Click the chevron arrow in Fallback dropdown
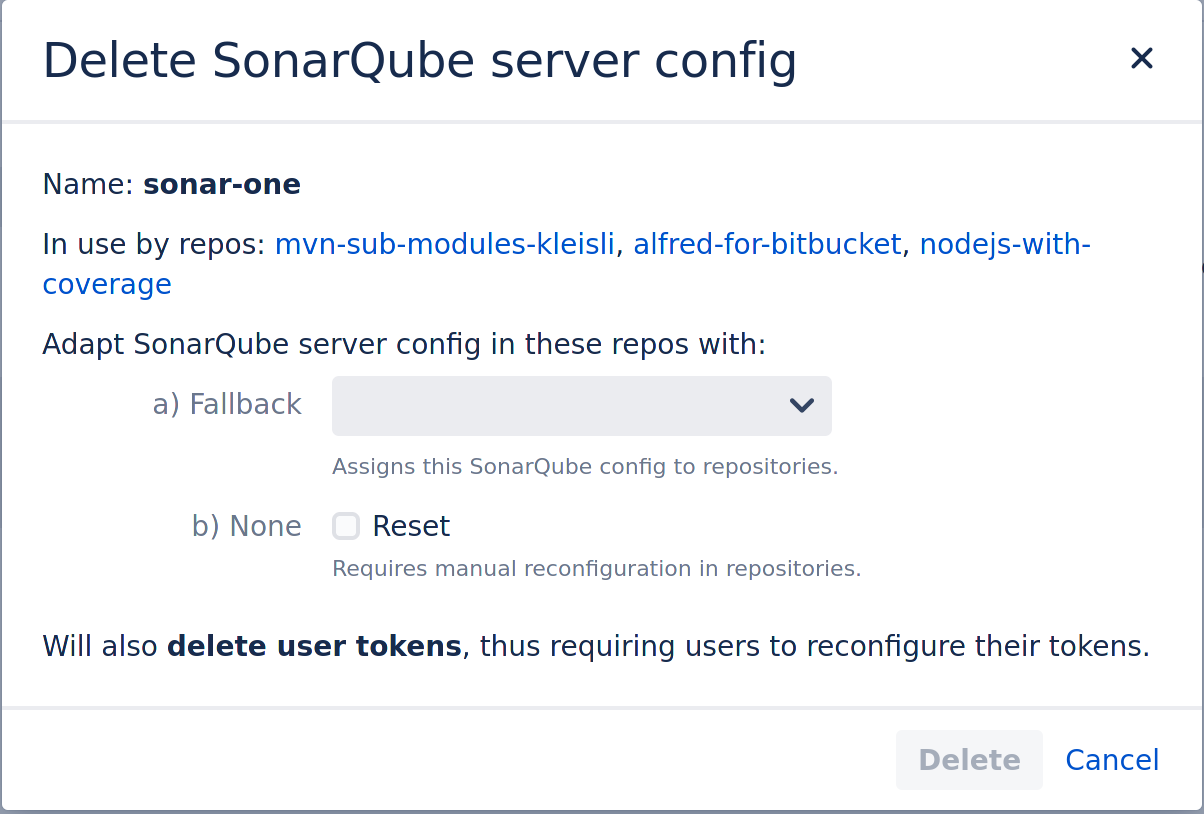 tap(801, 406)
